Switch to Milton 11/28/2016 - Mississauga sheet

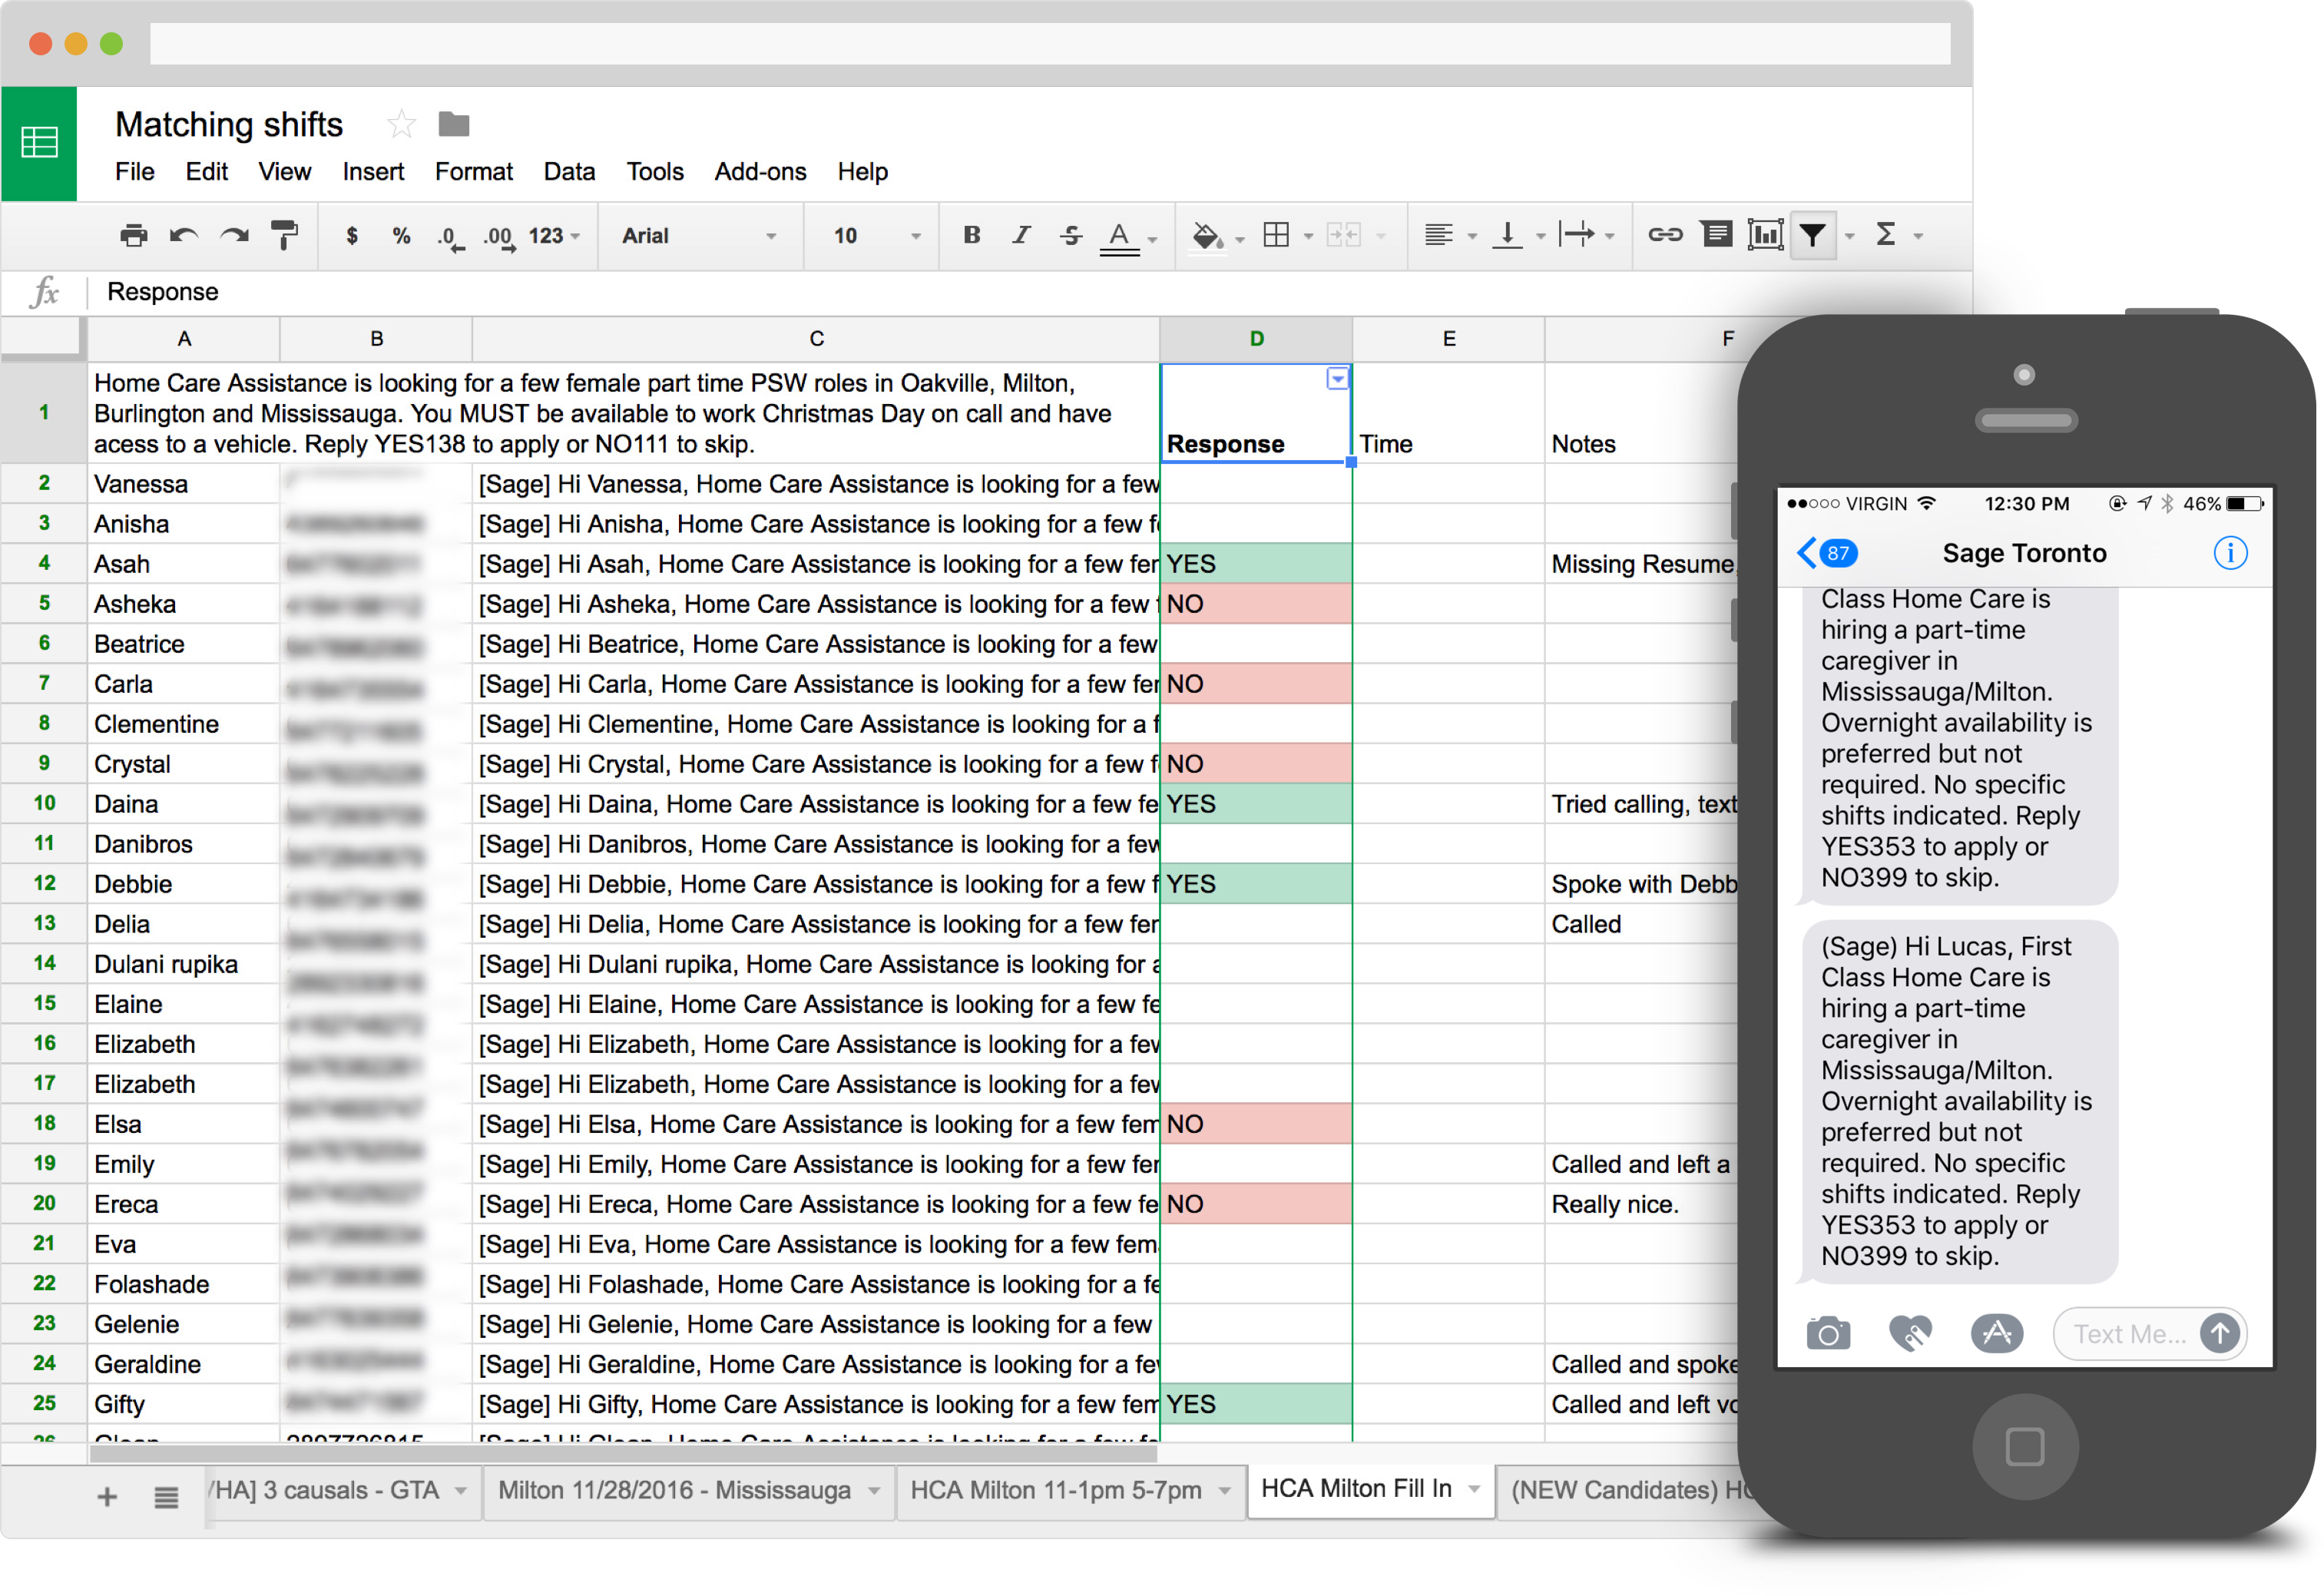click(x=688, y=1491)
